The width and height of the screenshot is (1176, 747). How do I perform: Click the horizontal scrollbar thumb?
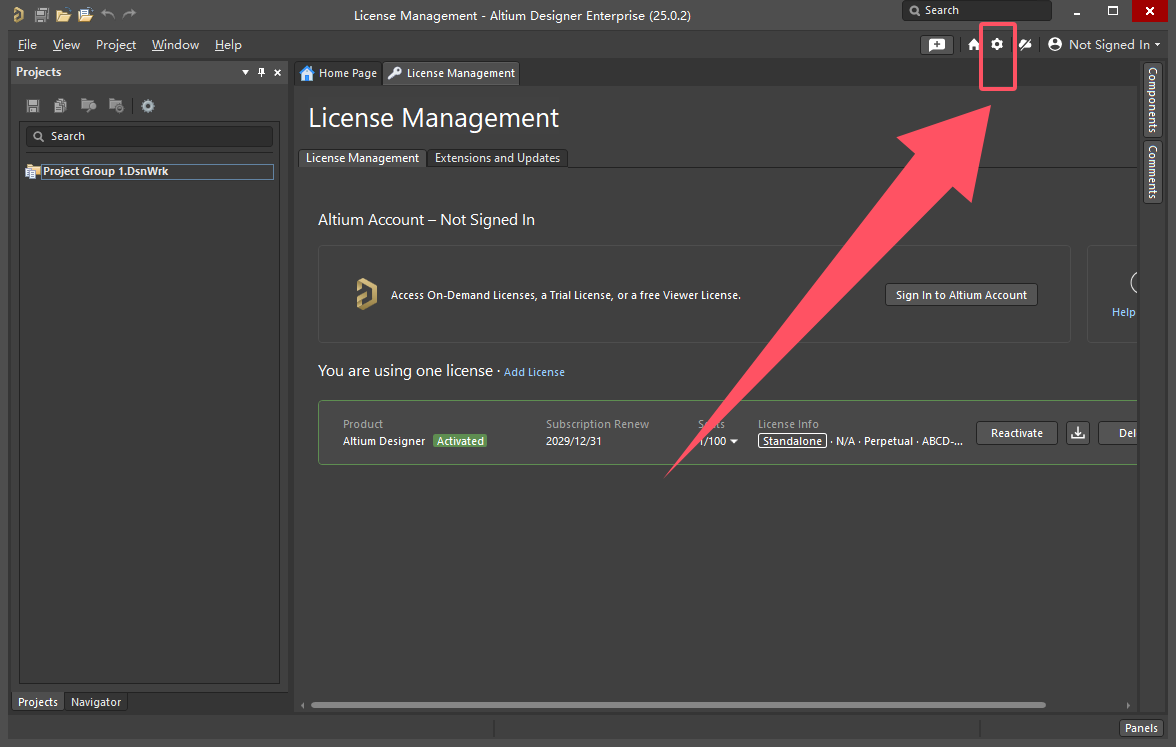678,705
